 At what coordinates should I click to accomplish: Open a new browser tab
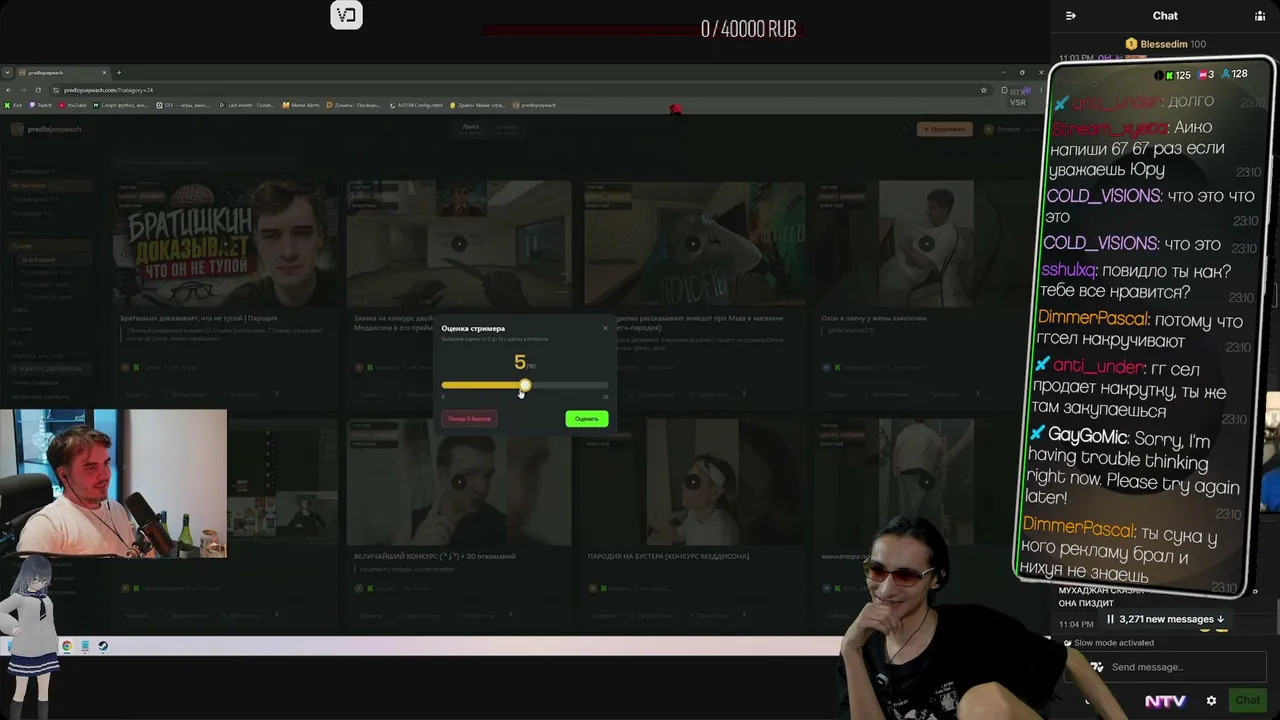pyautogui.click(x=119, y=72)
